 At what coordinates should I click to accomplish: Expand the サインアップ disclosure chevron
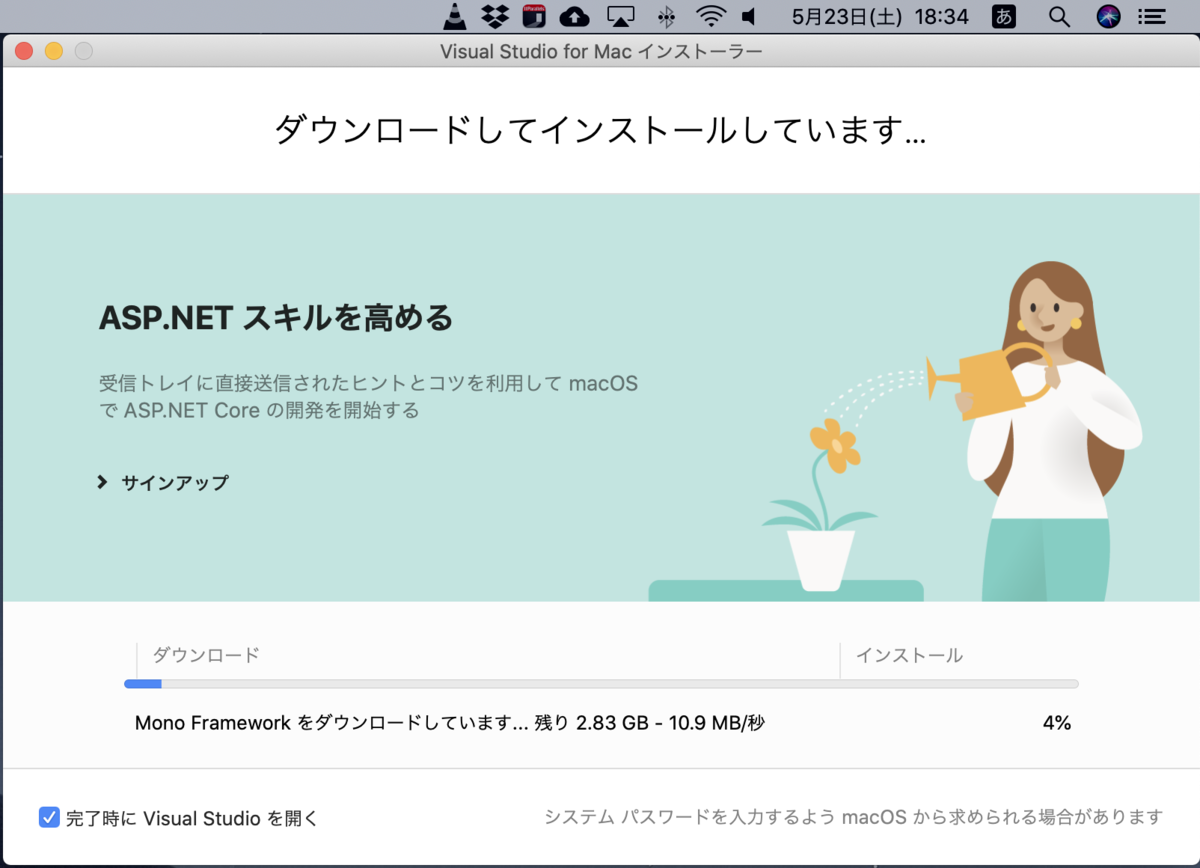(x=100, y=481)
